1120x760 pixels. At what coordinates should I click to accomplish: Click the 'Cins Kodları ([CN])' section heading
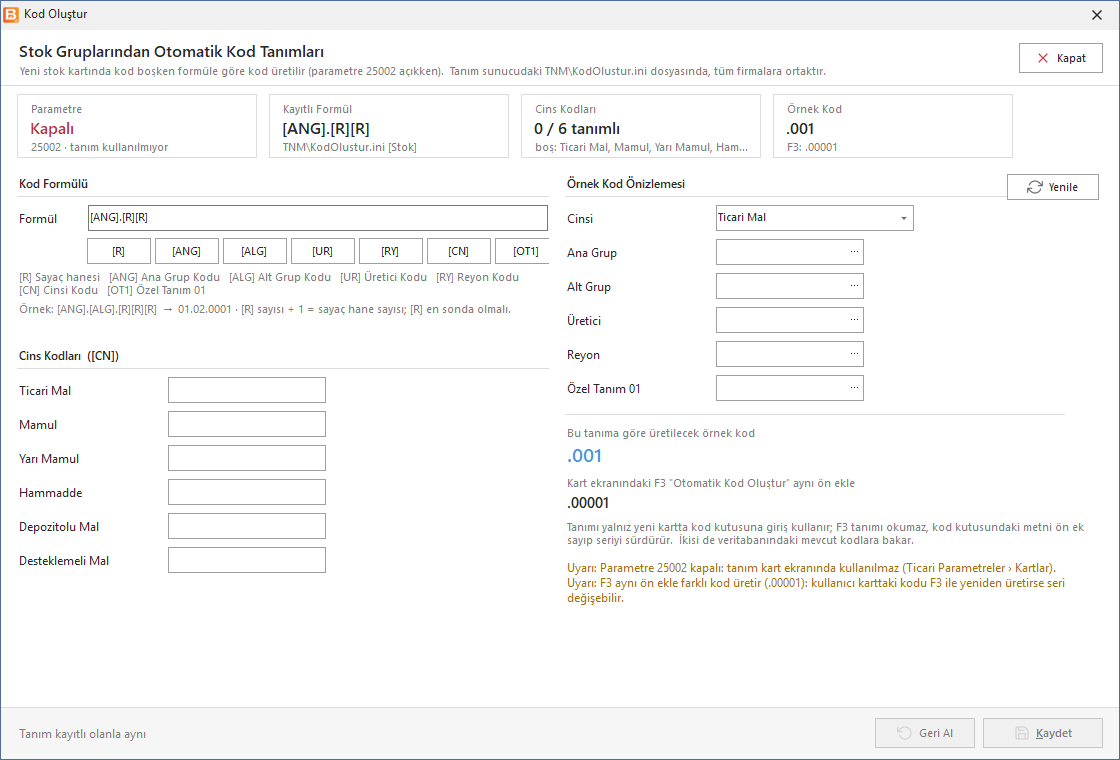(69, 356)
